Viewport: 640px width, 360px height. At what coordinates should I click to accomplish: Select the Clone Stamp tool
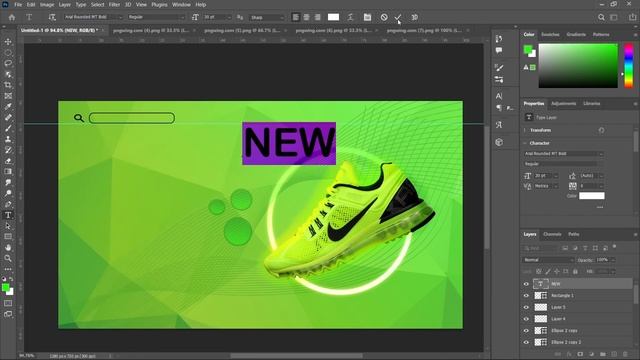pos(8,139)
